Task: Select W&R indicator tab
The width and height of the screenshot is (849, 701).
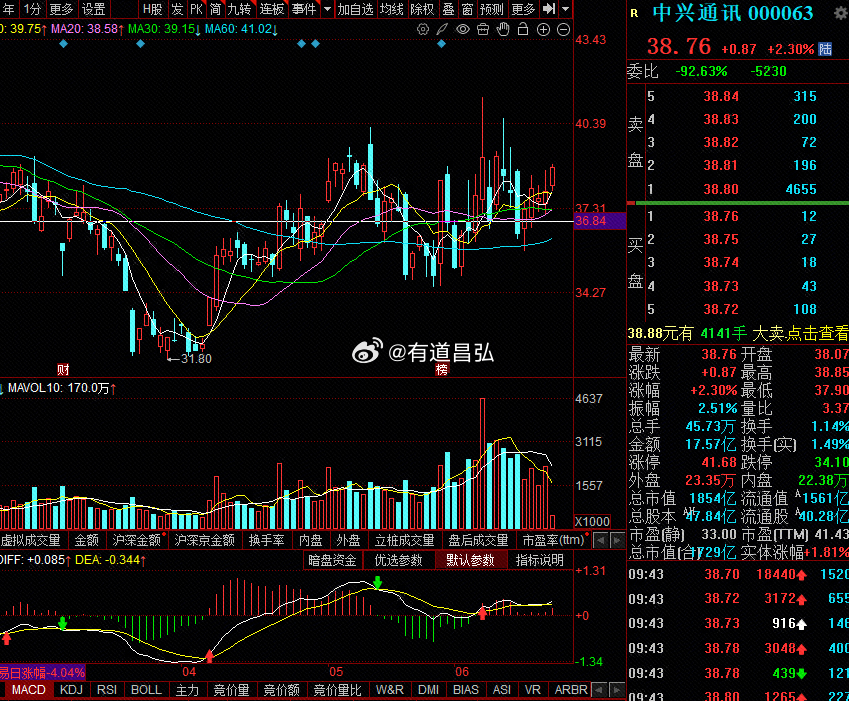Action: pyautogui.click(x=390, y=690)
